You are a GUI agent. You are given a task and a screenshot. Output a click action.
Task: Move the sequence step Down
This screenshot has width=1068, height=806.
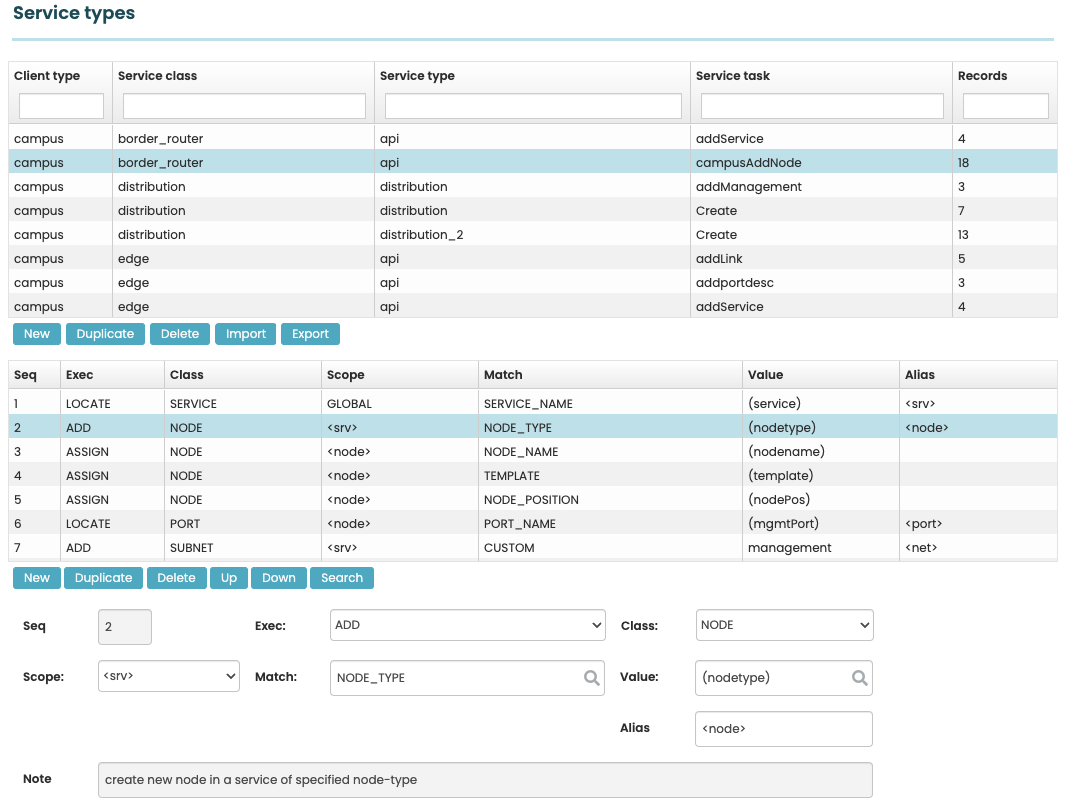click(x=278, y=577)
